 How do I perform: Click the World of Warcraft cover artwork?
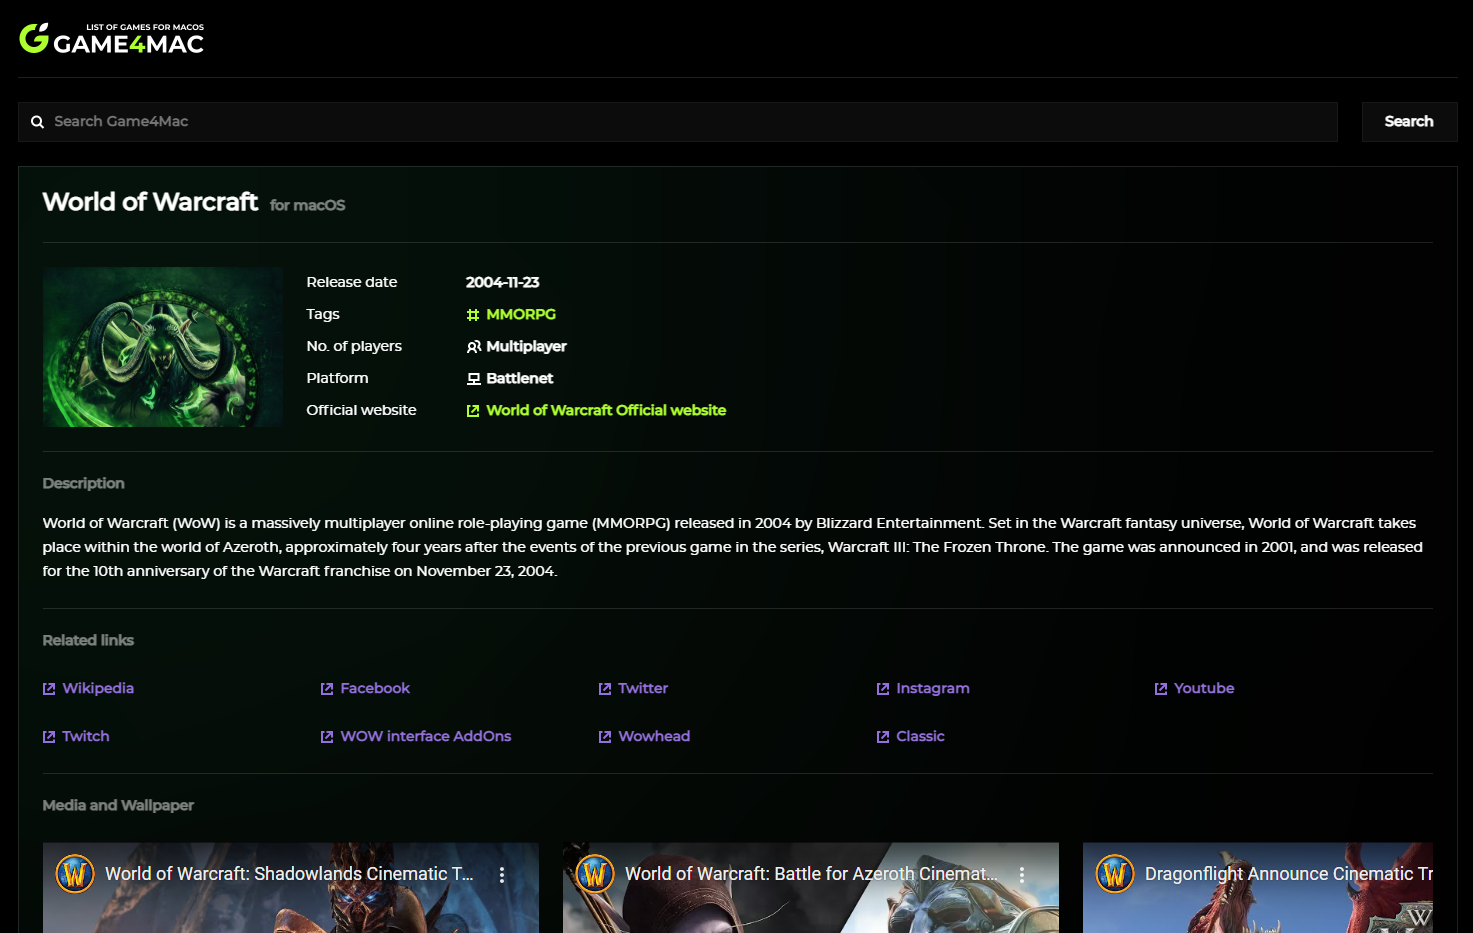pyautogui.click(x=162, y=347)
